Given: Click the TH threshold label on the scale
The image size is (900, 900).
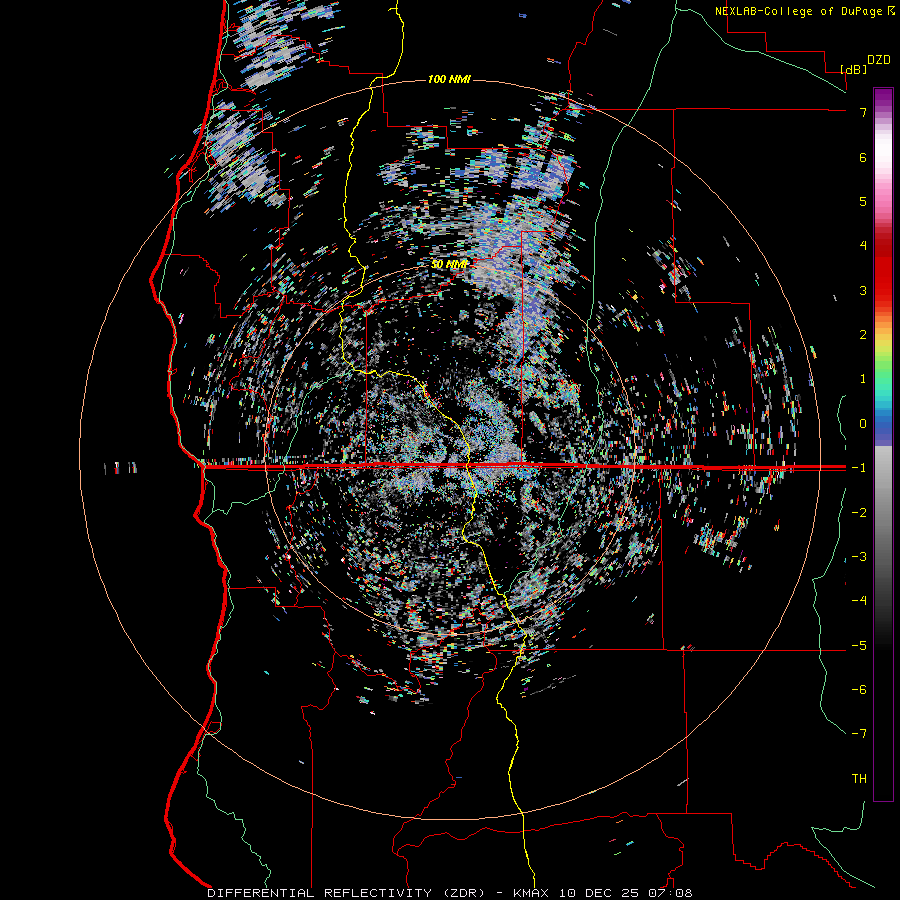Looking at the screenshot, I should click(859, 779).
